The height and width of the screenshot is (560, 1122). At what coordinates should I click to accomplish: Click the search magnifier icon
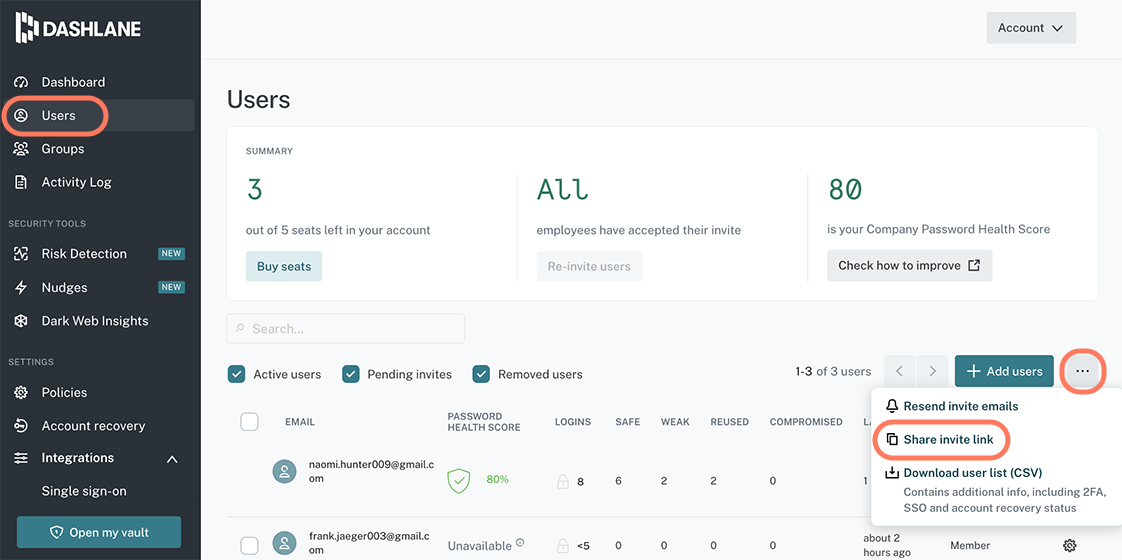(x=240, y=329)
